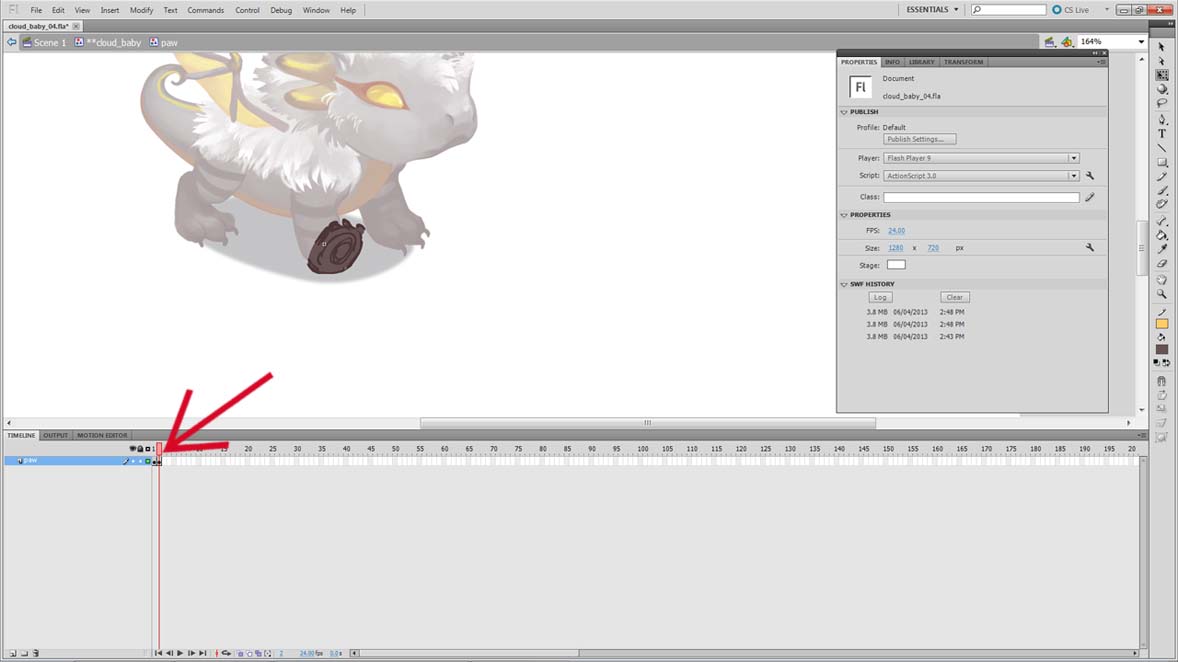
Task: Select the Bone tool
Action: (x=1161, y=221)
